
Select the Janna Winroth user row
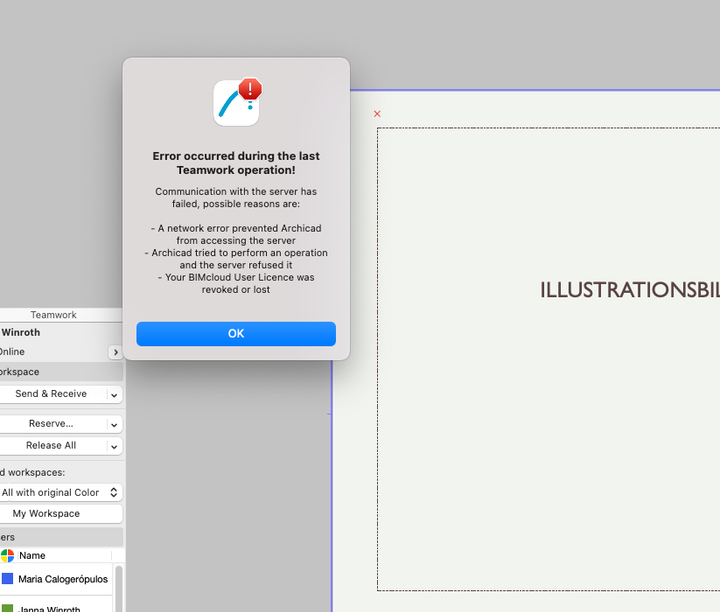(56, 605)
